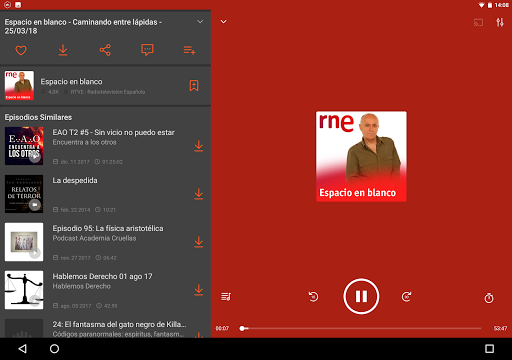Open the audio equalizer settings icon
The width and height of the screenshot is (512, 360).
(x=500, y=22)
